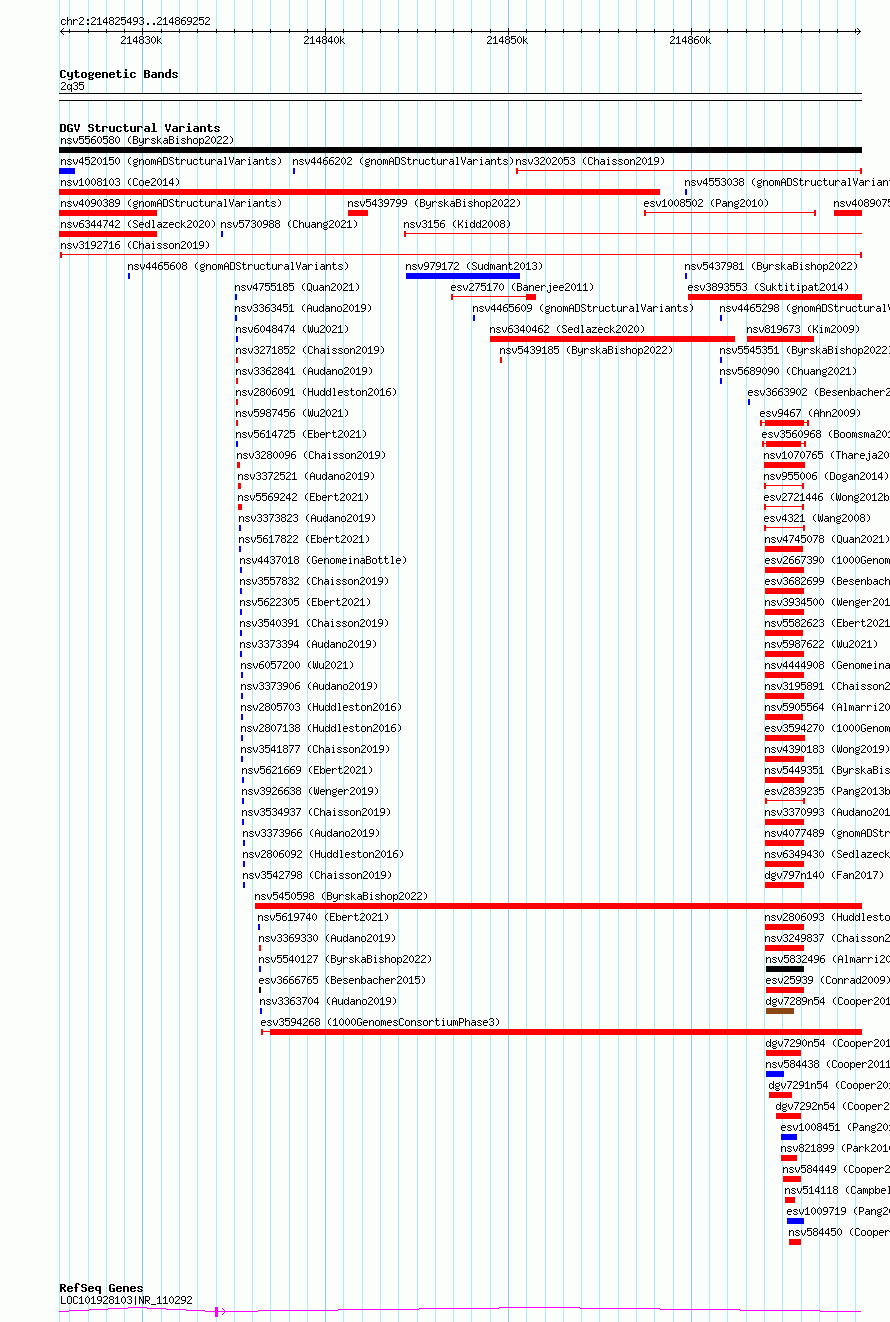Click the red bar for nsv1008103 (Coe2014)
This screenshot has height=1322, width=890.
click(360, 192)
